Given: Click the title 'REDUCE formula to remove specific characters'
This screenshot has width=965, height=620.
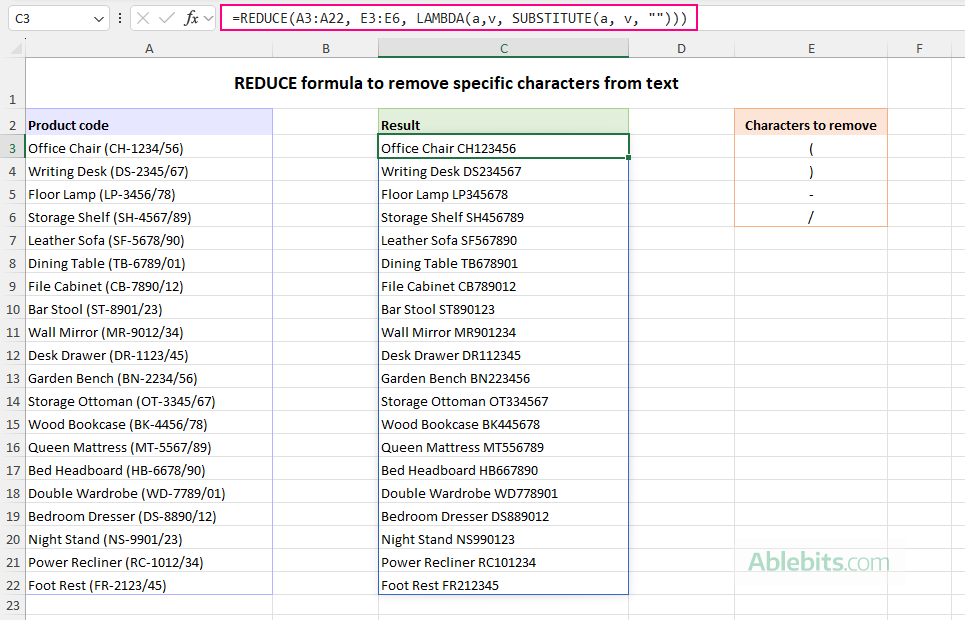Looking at the screenshot, I should 456,83.
